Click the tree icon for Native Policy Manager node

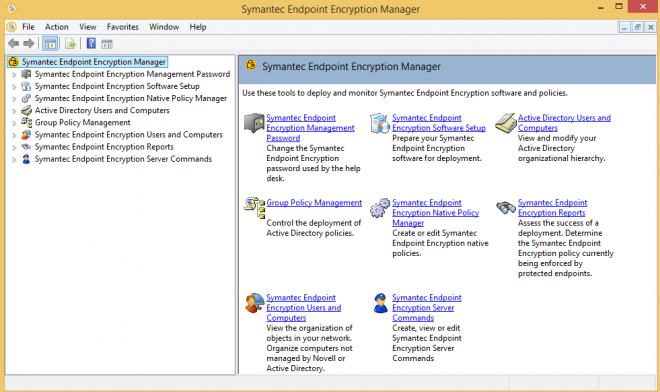tap(26, 99)
